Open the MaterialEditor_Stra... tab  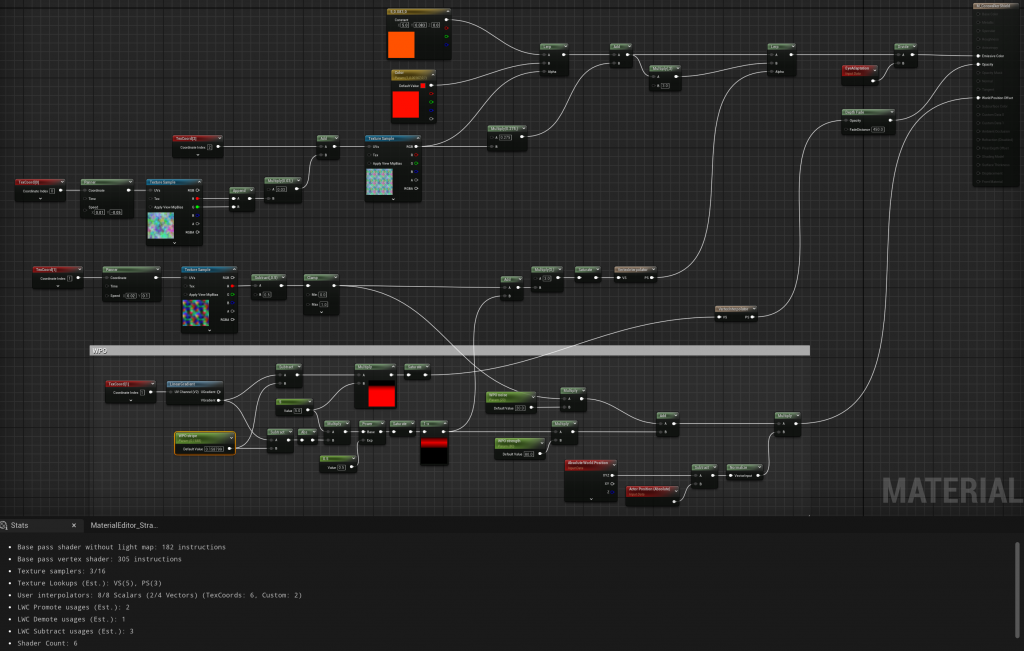click(124, 525)
